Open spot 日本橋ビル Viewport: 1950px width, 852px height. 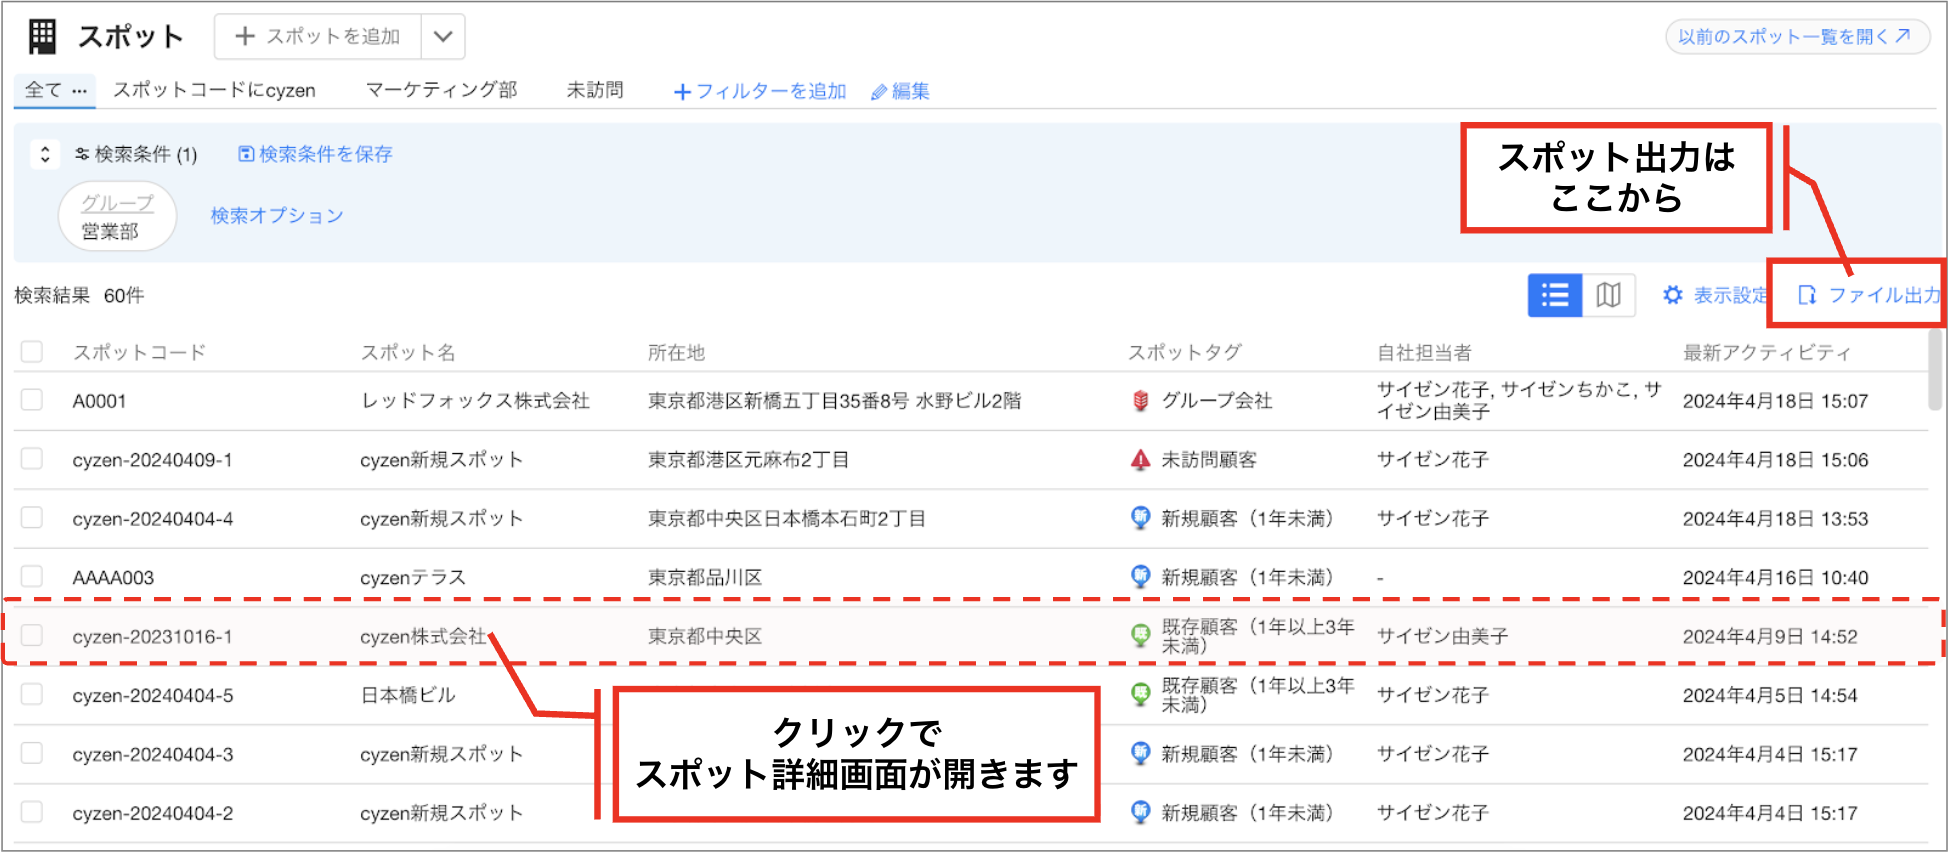point(408,695)
